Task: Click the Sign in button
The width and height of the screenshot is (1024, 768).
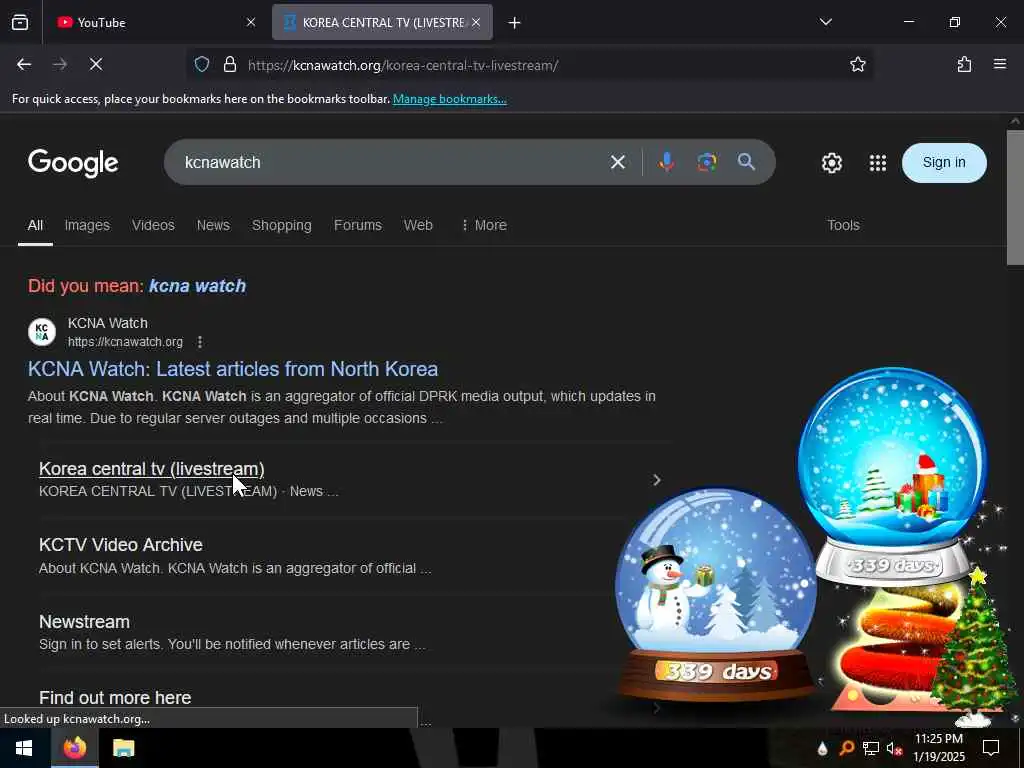Action: pos(944,163)
